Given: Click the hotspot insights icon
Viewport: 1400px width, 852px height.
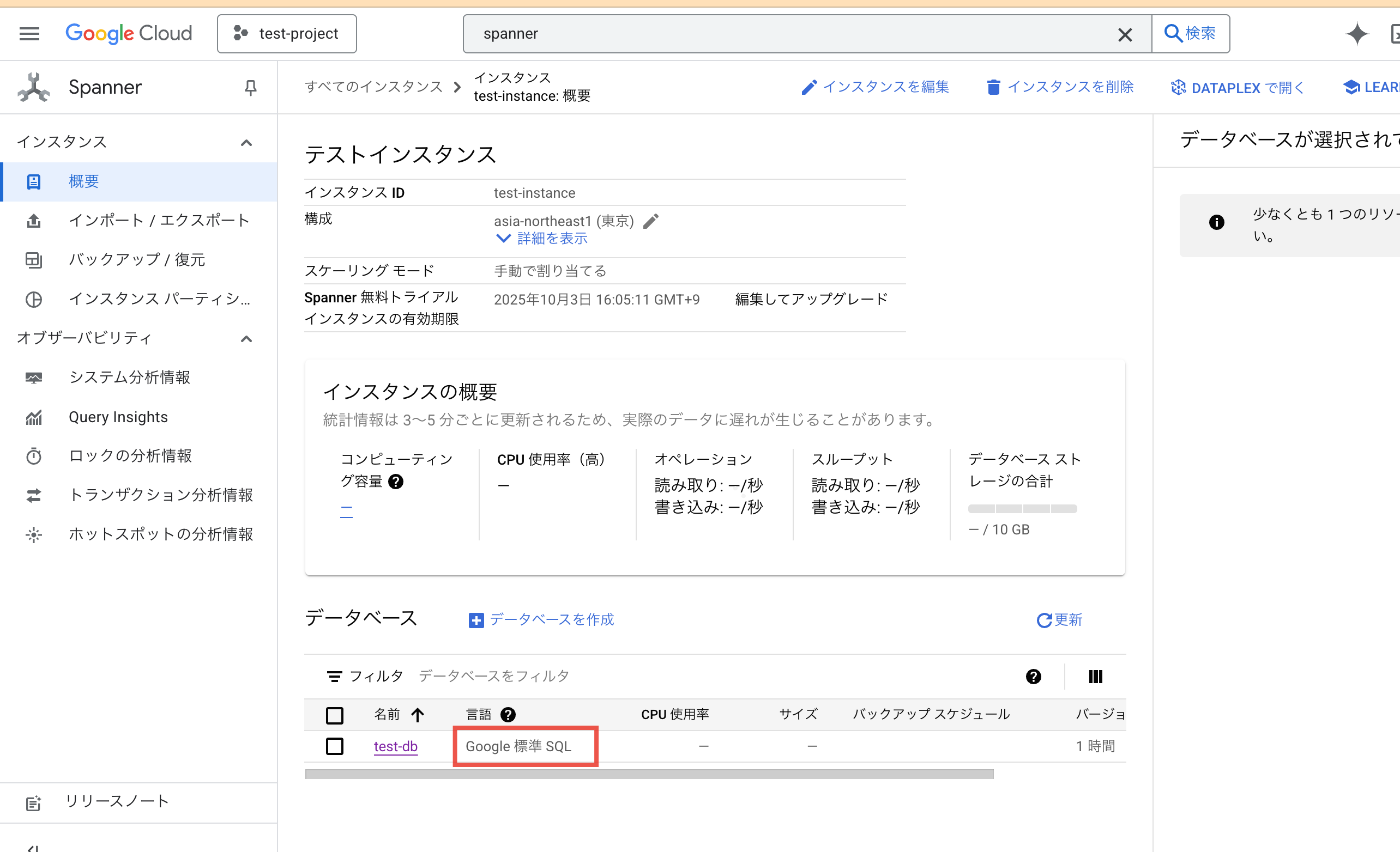Looking at the screenshot, I should click(x=34, y=535).
